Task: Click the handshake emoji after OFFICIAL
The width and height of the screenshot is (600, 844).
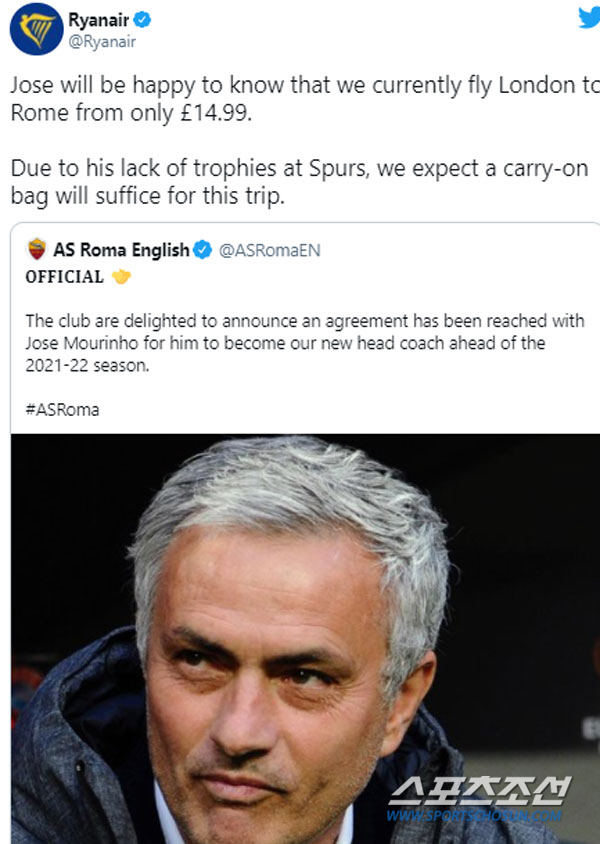Action: pyautogui.click(x=121, y=277)
